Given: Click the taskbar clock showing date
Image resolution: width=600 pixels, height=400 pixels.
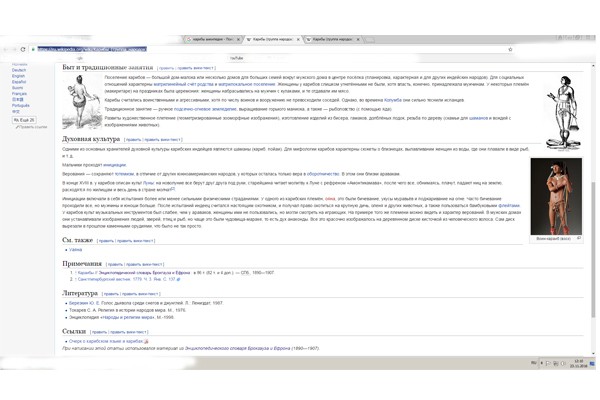Looking at the screenshot, I should (579, 364).
